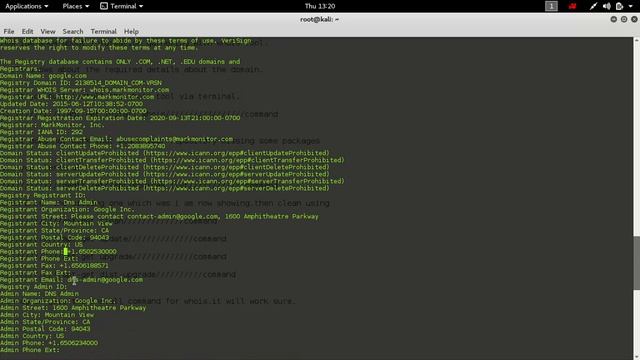Open the network connection icon
The height and width of the screenshot is (360, 640).
pos(593,6)
